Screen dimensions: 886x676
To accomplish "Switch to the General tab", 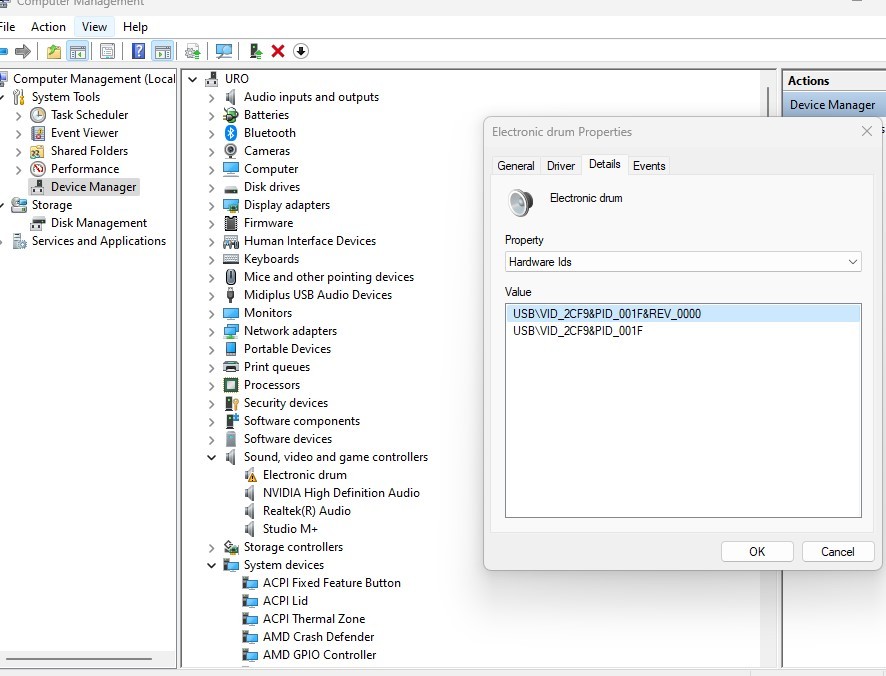I will [x=515, y=166].
